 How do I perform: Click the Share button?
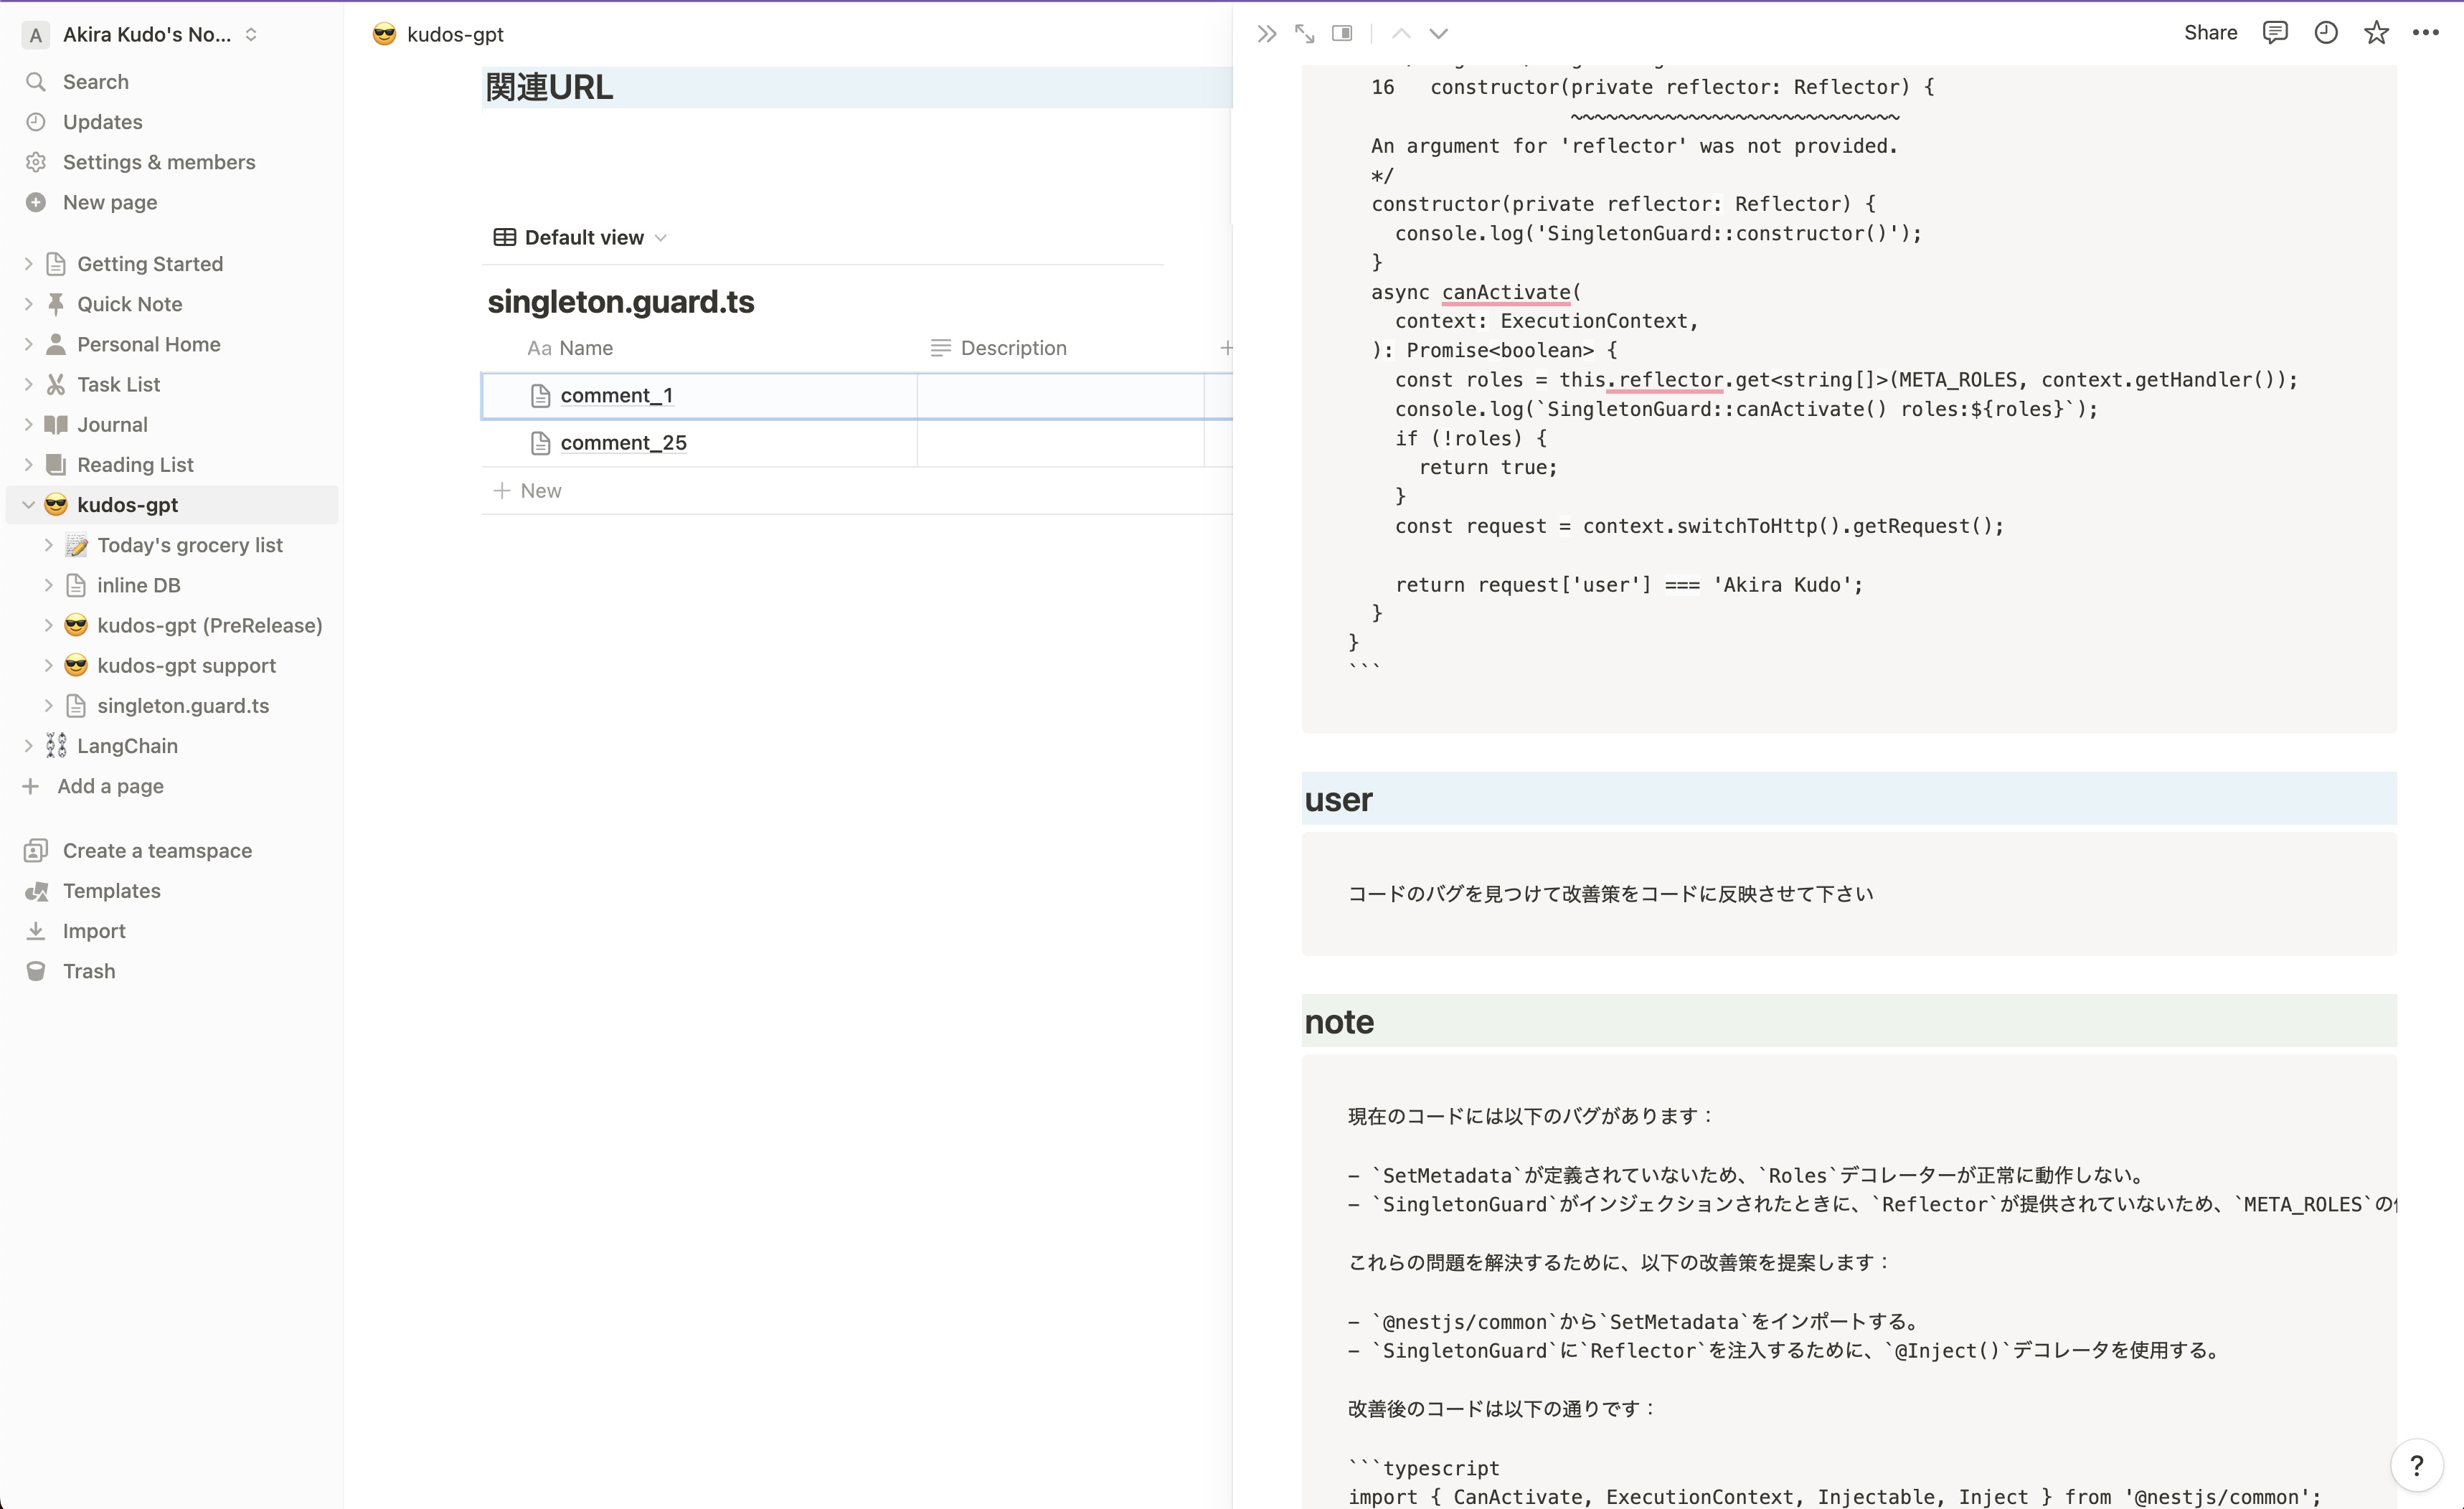click(2210, 33)
